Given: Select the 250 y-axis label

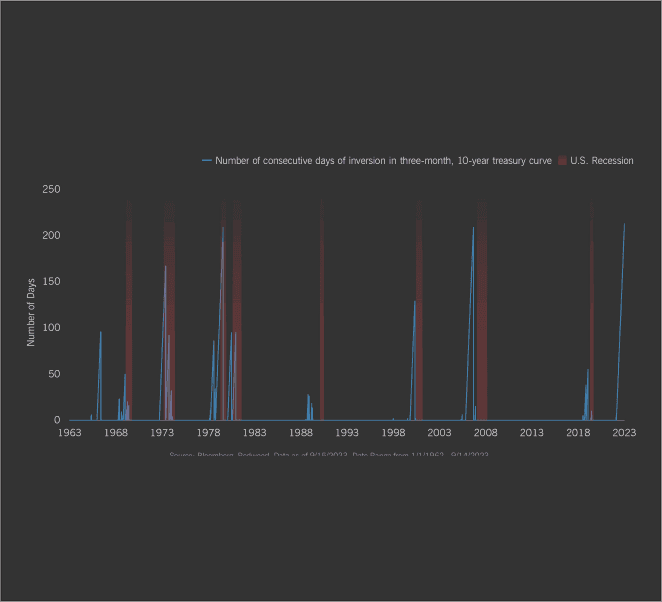Looking at the screenshot, I should point(51,189).
